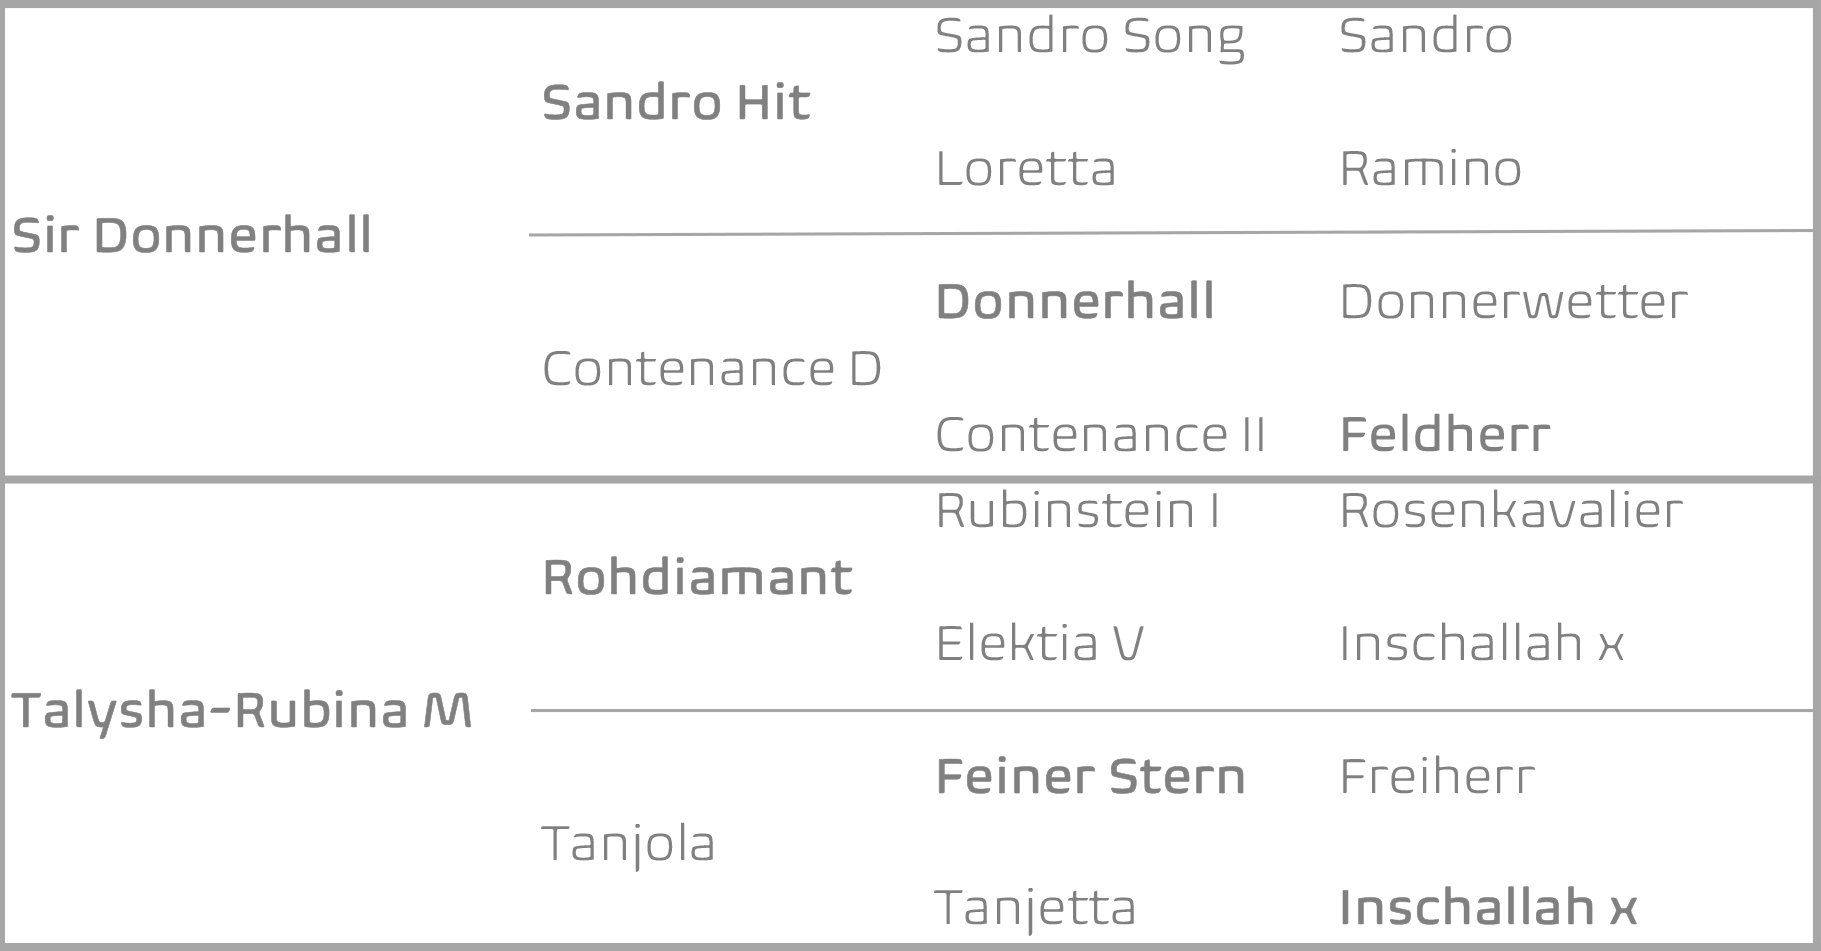Click the bold Inschallah x entry
The image size is (1821, 951).
tap(1487, 908)
